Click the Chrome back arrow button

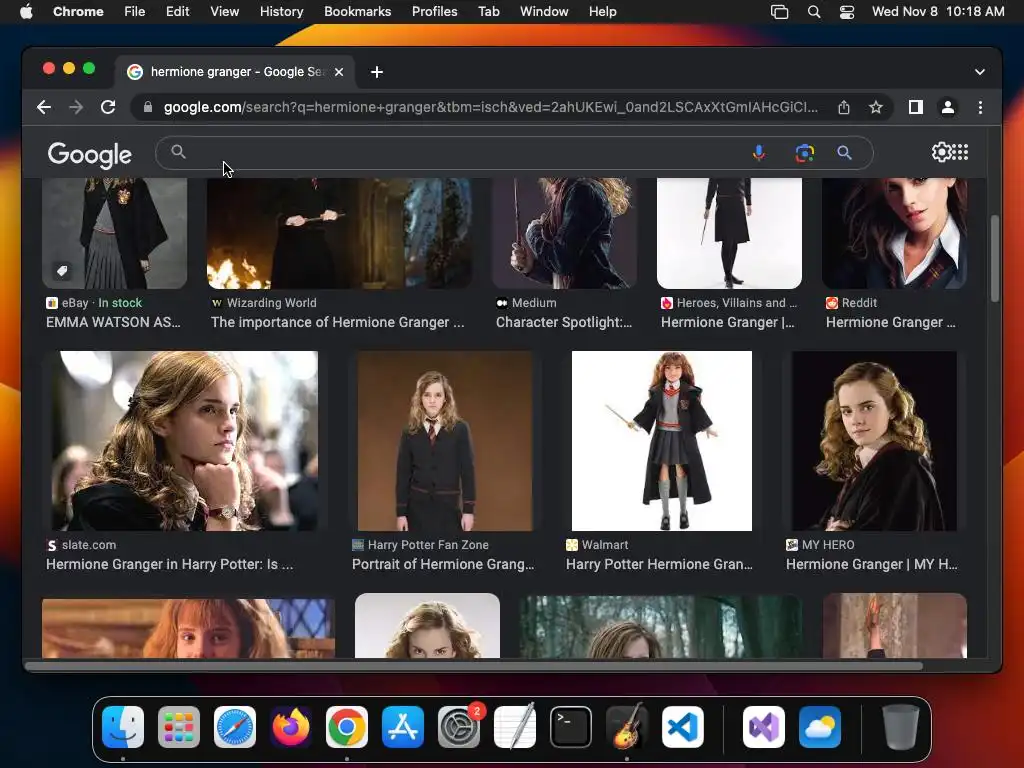[44, 107]
